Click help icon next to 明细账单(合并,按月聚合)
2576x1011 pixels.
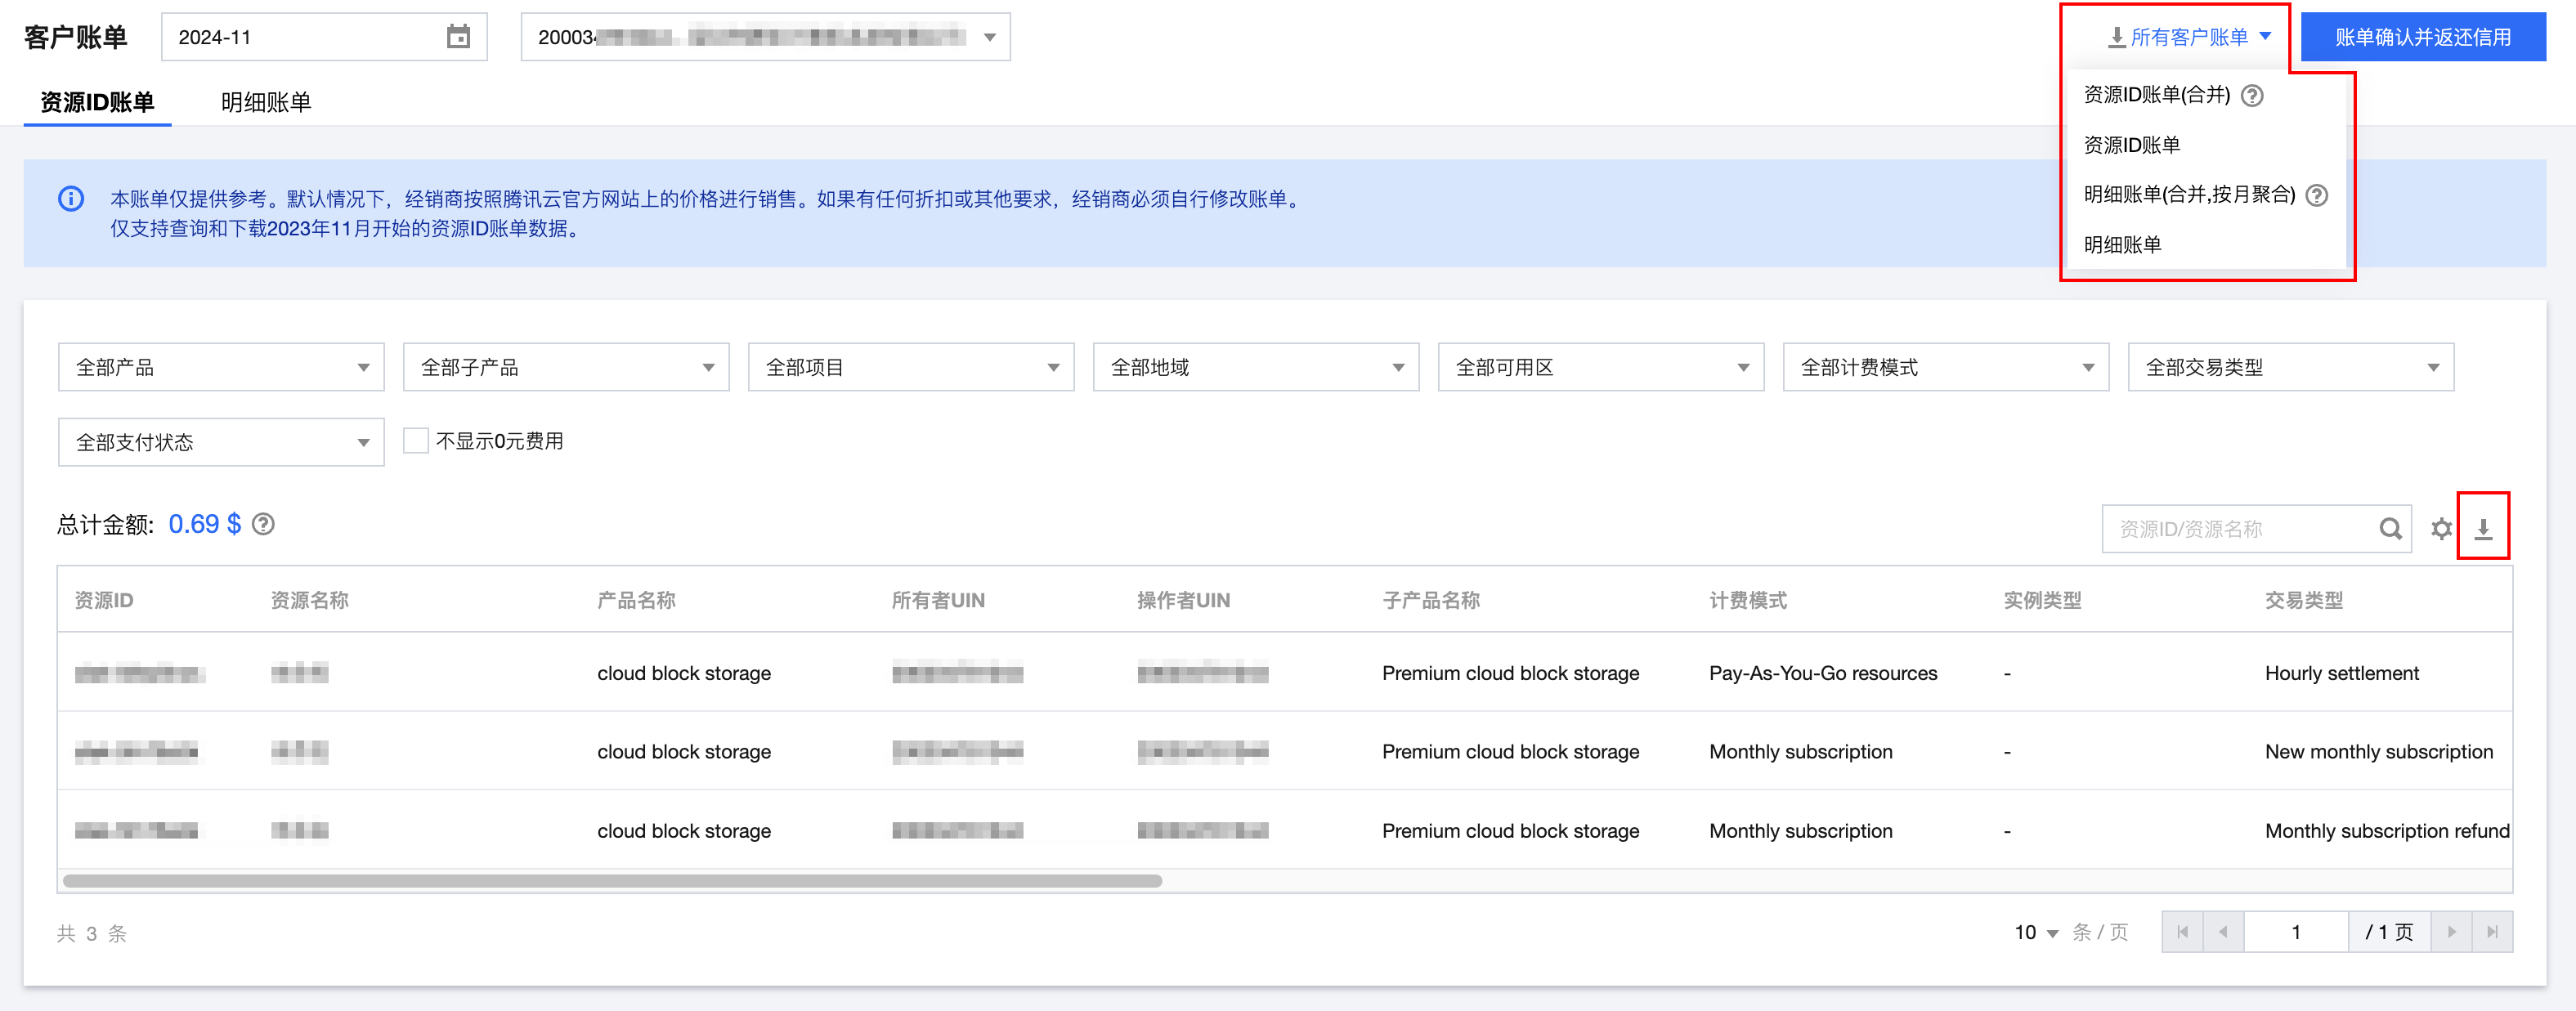2316,195
